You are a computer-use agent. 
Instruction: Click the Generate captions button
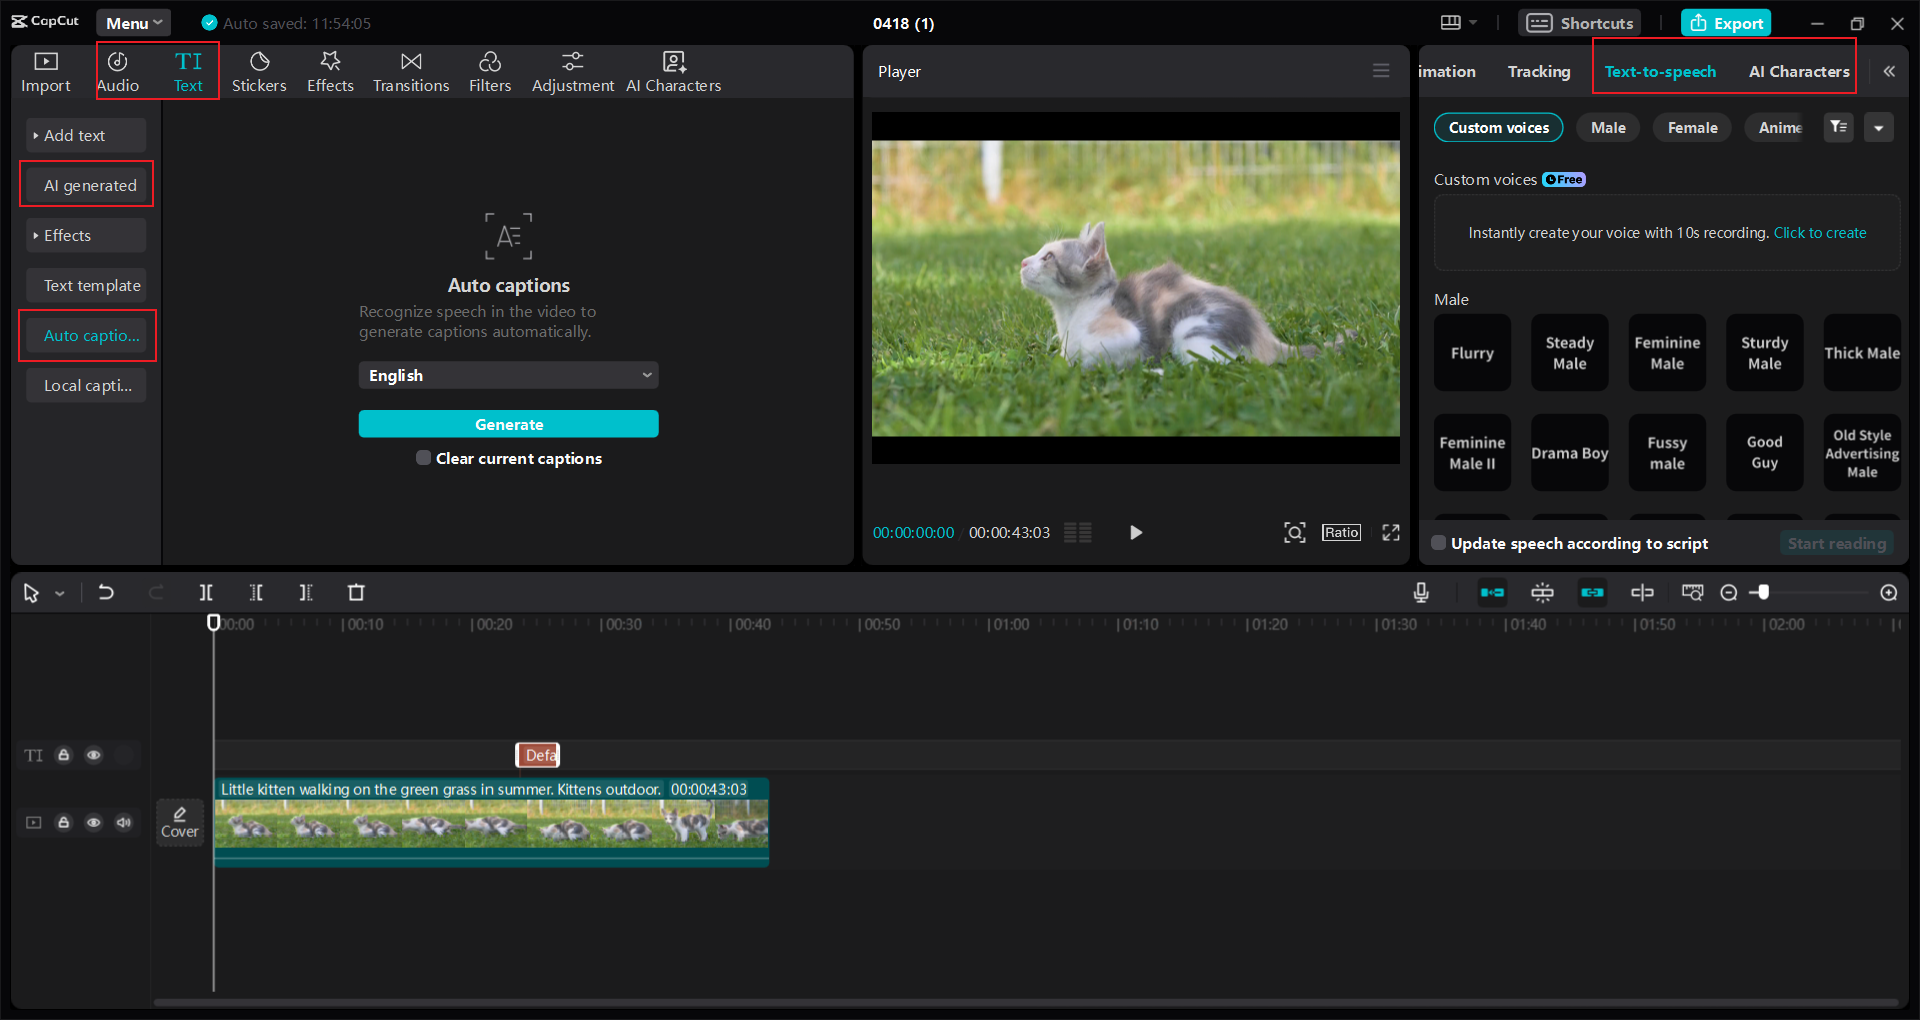509,424
